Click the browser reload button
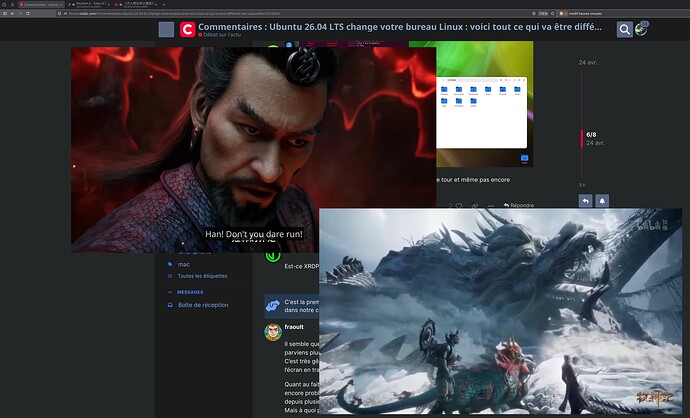This screenshot has height=418, width=690. tap(28, 14)
